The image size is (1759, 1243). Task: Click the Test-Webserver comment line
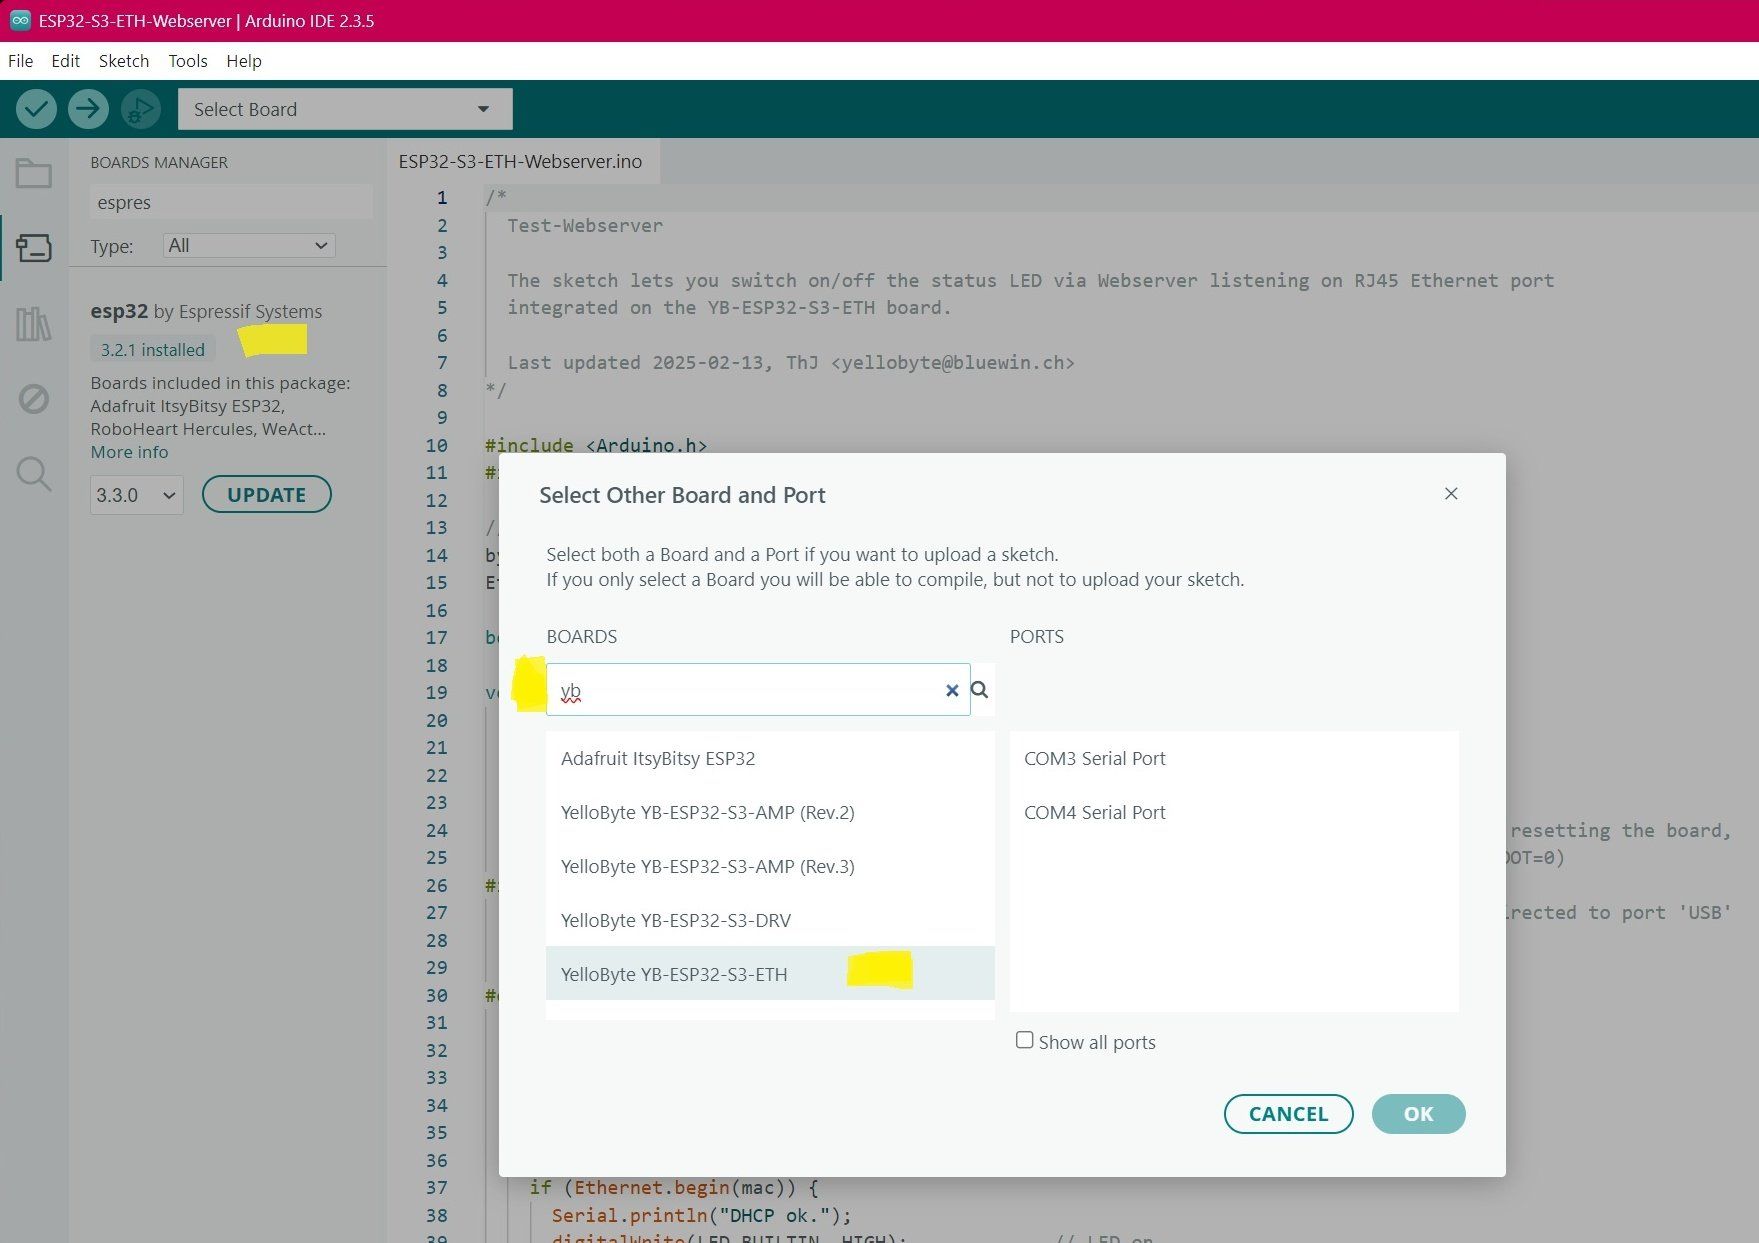(585, 226)
